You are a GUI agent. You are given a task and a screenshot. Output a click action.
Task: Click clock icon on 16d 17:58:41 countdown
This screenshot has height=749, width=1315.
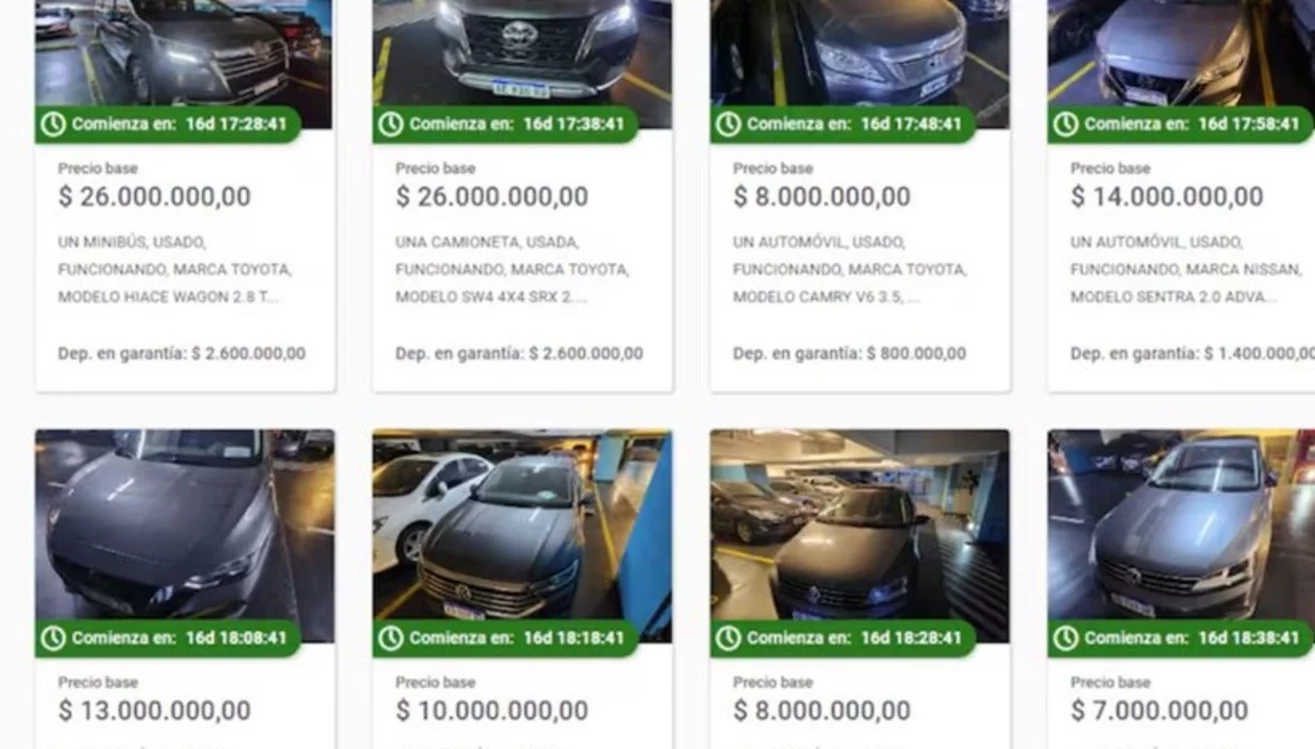click(x=1066, y=125)
